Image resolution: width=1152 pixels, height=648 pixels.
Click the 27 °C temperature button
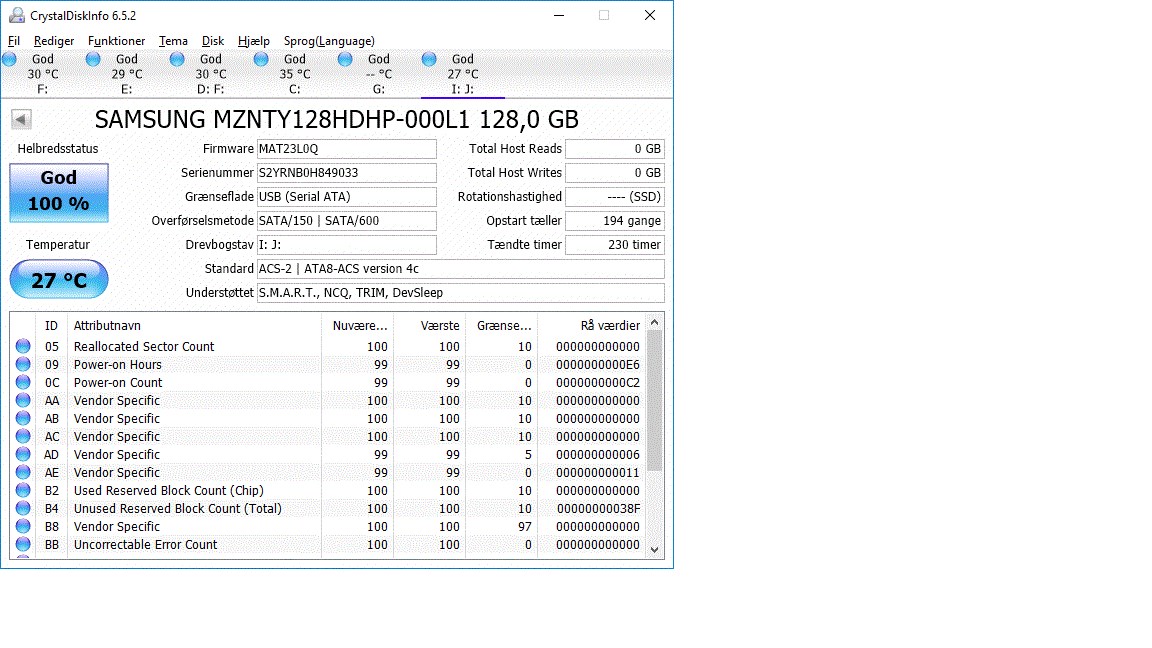(59, 280)
